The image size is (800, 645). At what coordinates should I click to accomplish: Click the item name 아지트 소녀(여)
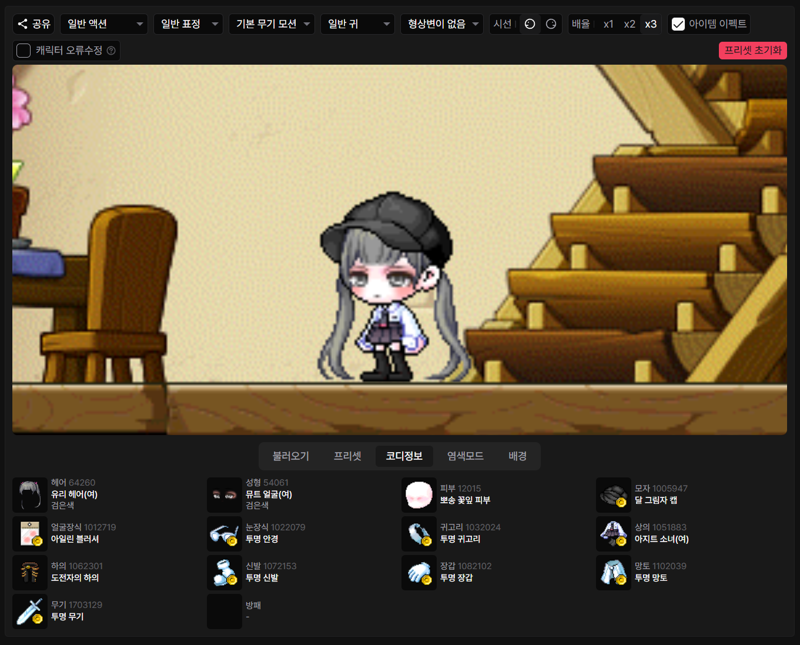click(662, 539)
